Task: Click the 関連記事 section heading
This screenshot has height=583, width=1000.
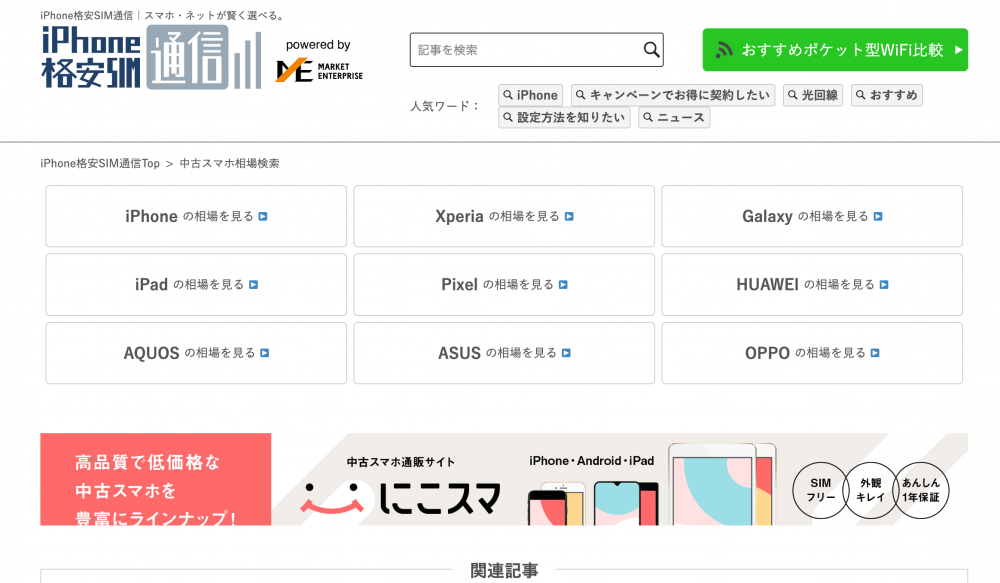Action: 504,570
